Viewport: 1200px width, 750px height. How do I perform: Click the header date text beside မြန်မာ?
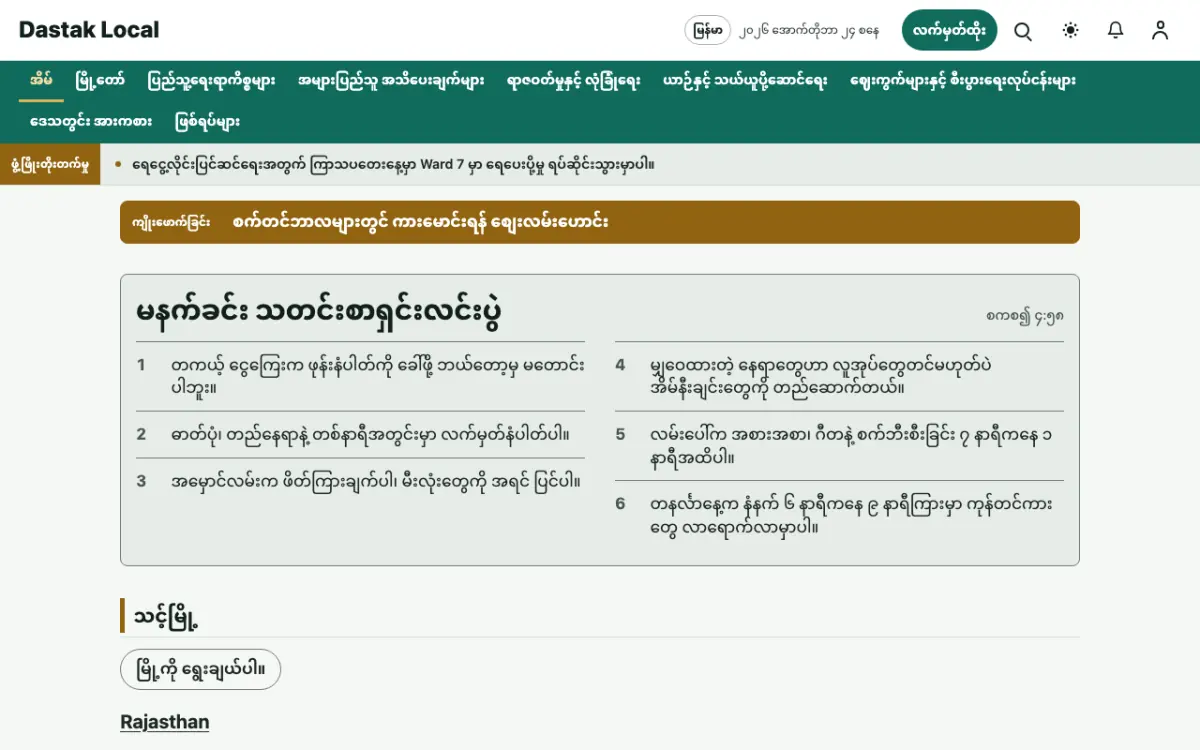click(x=810, y=31)
